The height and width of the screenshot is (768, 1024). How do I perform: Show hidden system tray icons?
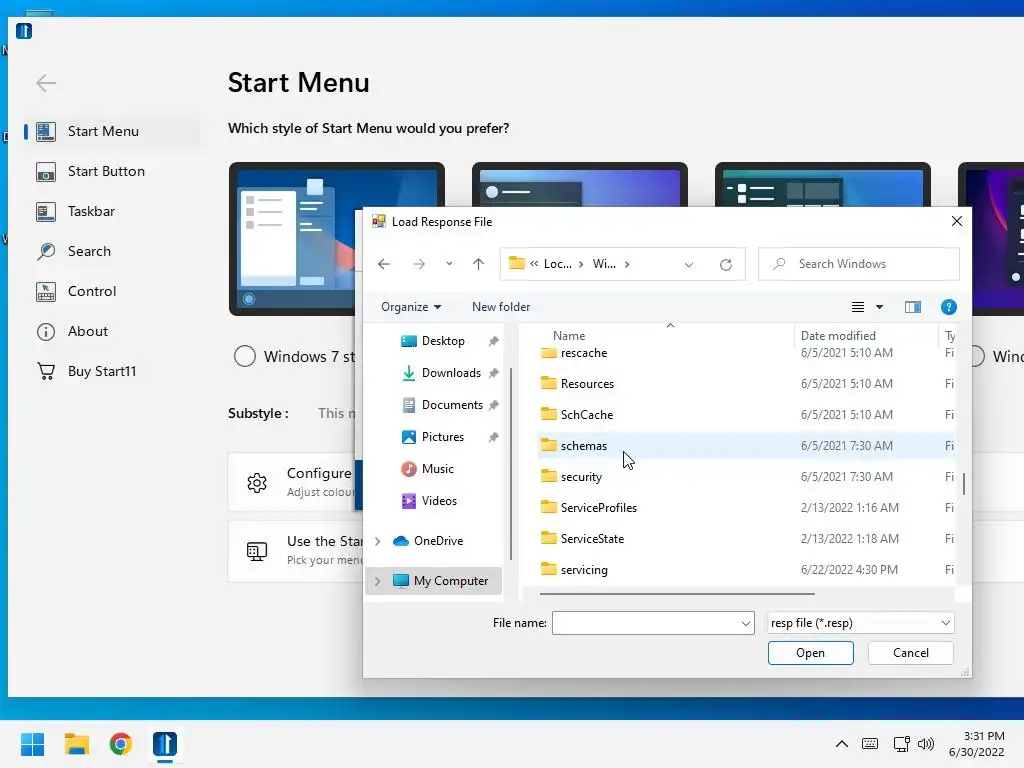pos(842,744)
